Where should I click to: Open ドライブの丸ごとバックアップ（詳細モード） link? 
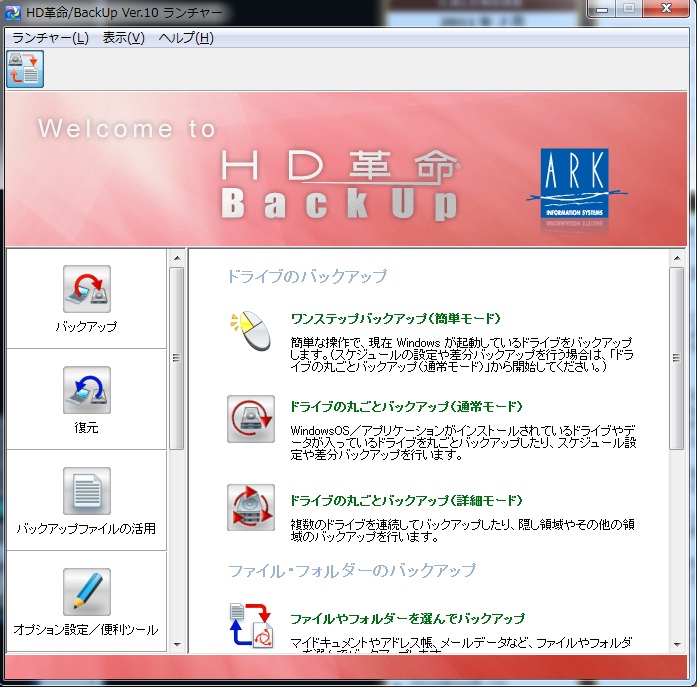click(406, 500)
